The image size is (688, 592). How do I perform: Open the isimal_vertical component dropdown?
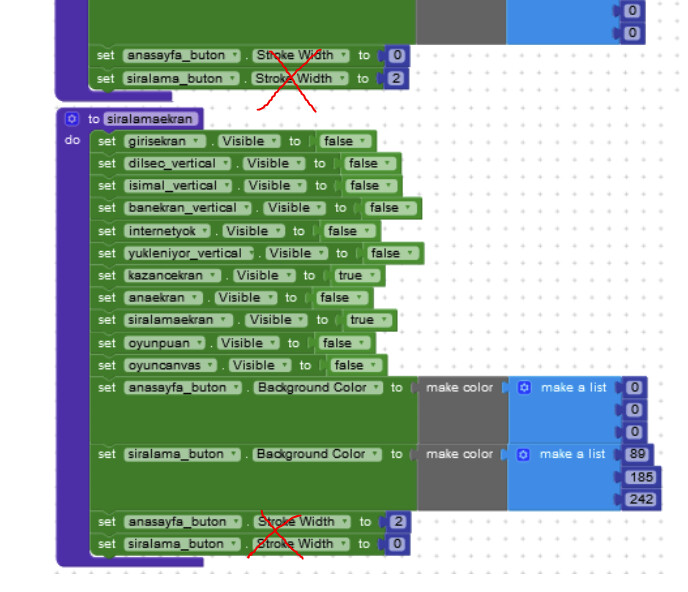pyautogui.click(x=178, y=186)
